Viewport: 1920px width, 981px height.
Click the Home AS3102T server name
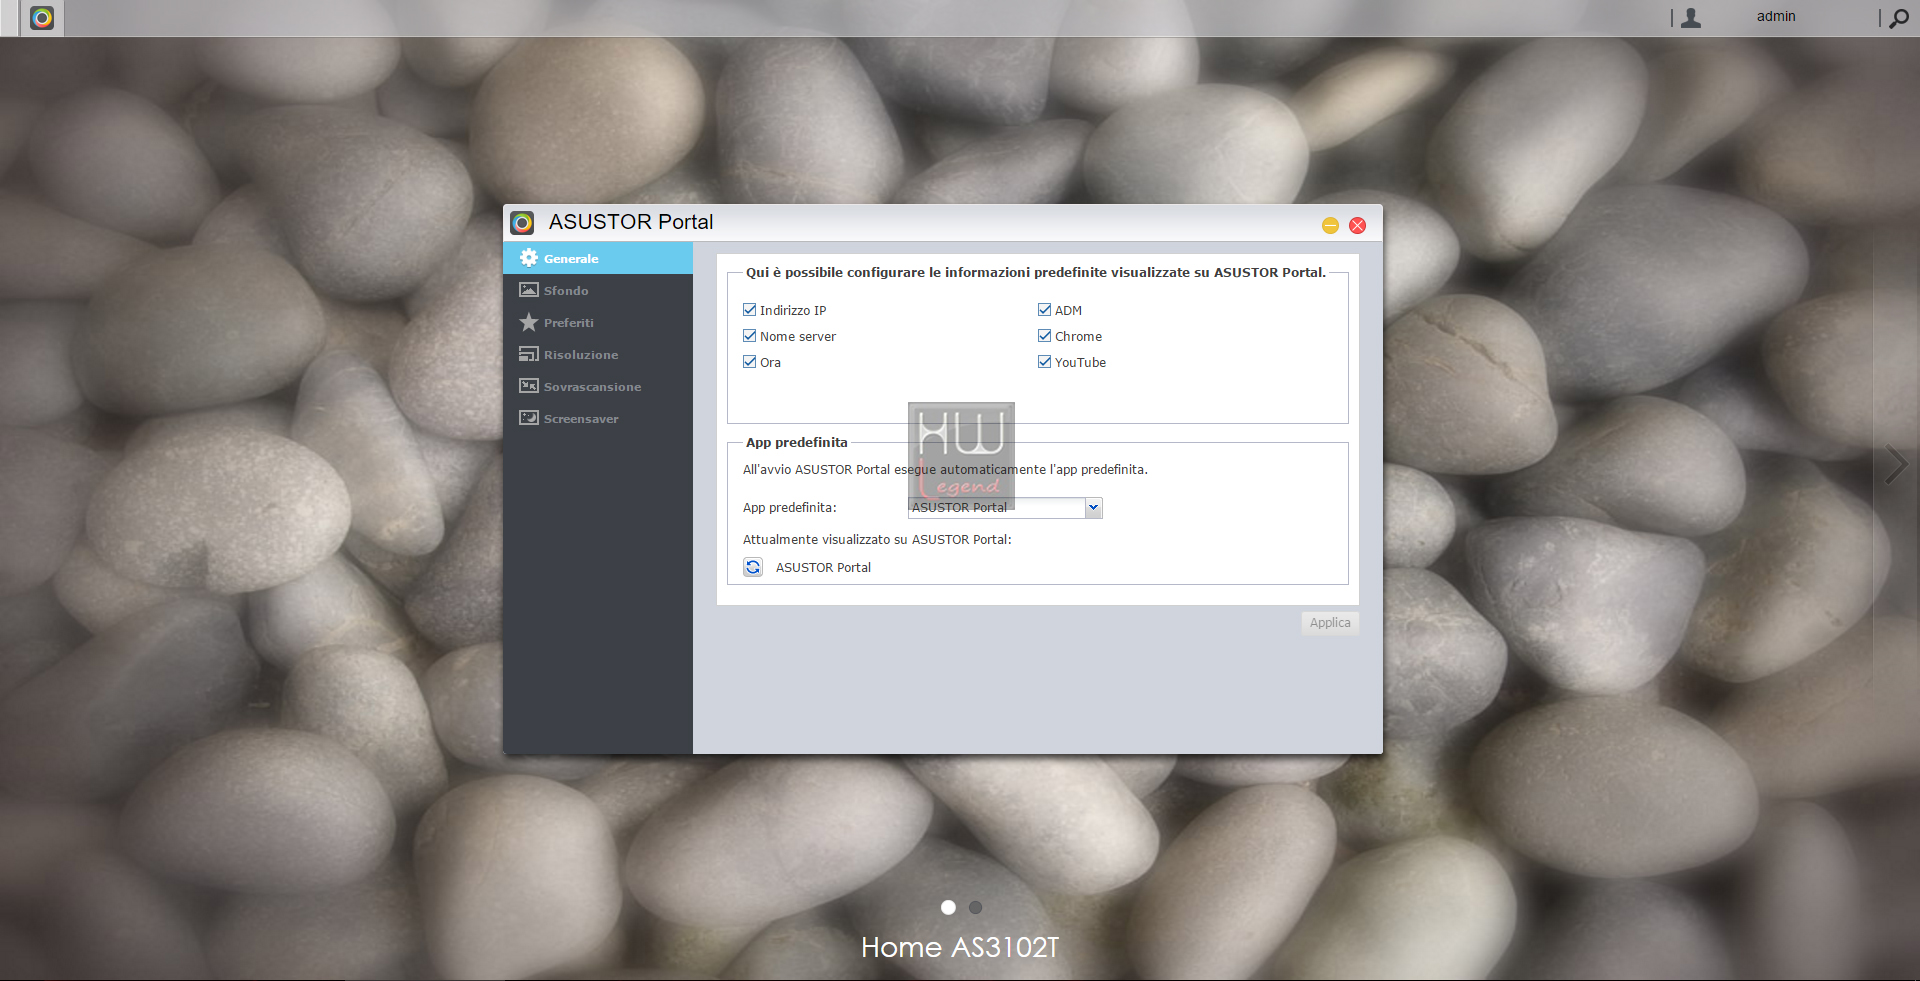(960, 947)
